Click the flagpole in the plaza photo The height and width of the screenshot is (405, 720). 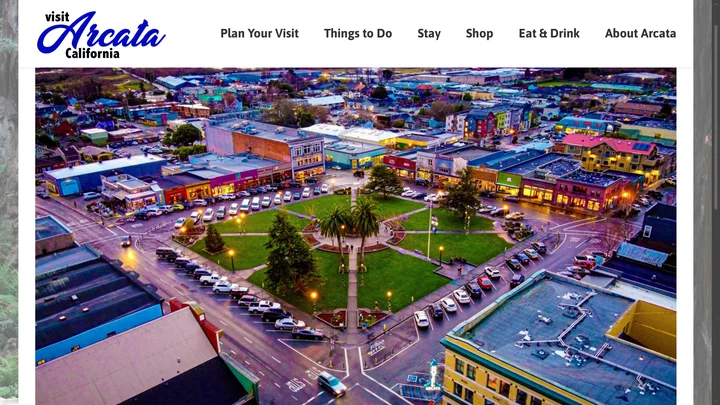(430, 230)
